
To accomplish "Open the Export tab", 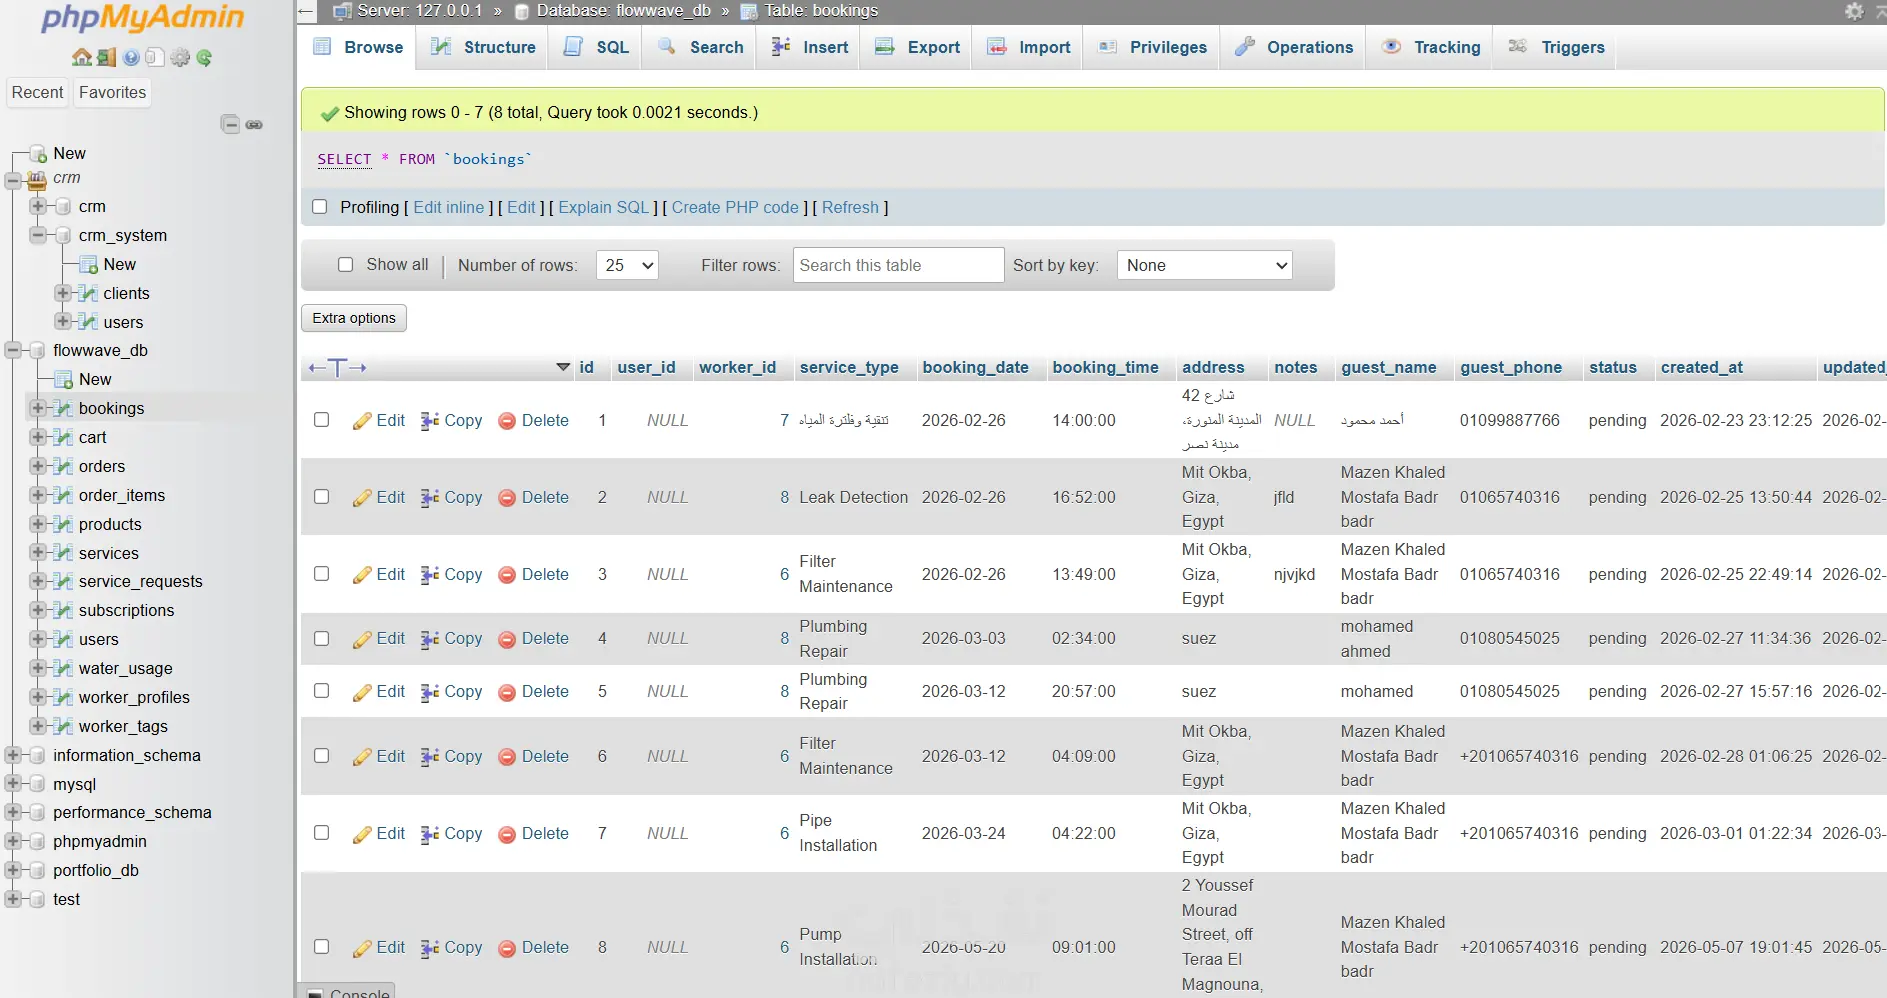I will click(917, 47).
